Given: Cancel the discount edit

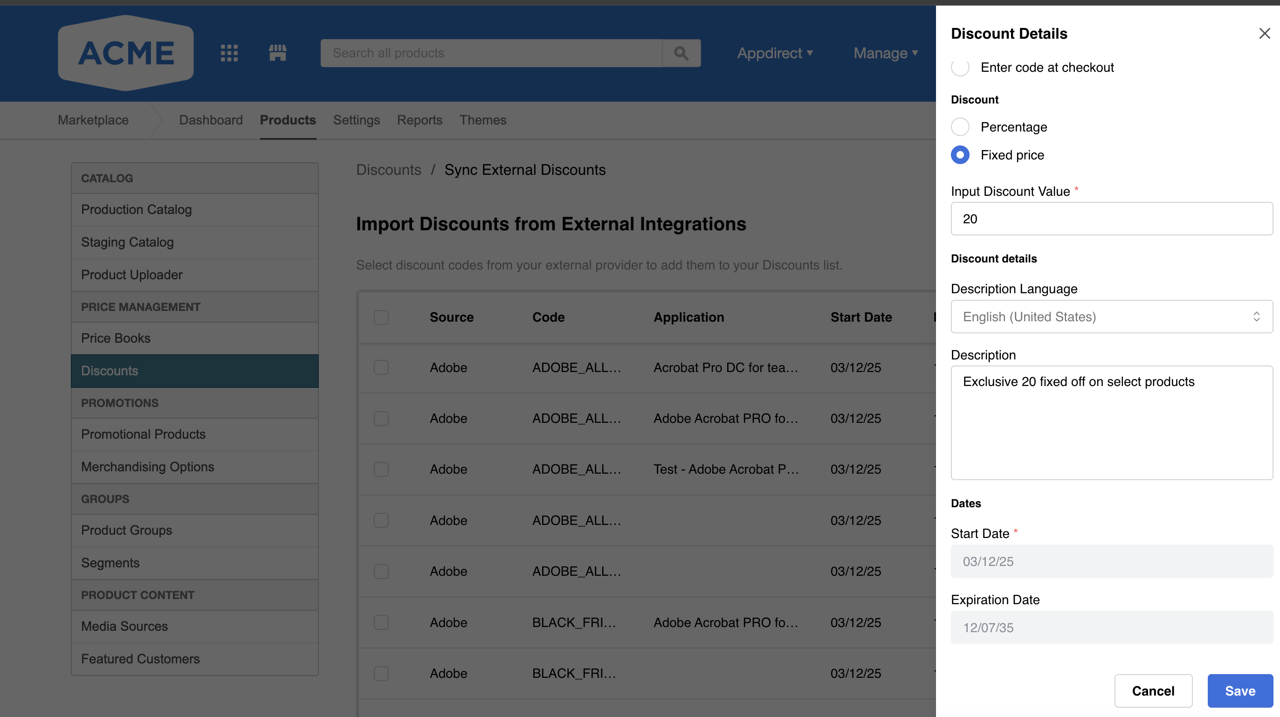Looking at the screenshot, I should (1152, 691).
